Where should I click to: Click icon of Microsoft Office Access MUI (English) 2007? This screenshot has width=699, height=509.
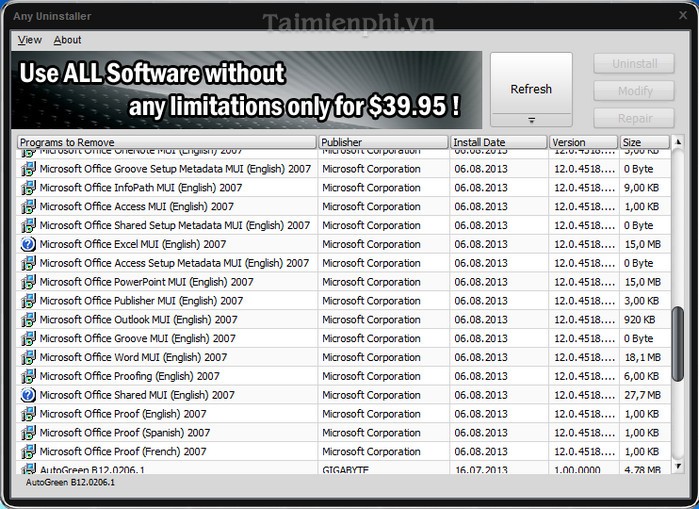28,207
